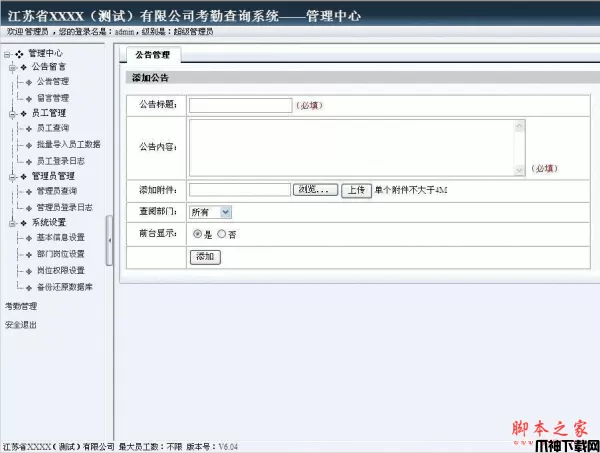Click the 单个附件不大于4M hint text
The height and width of the screenshot is (453, 600).
click(x=411, y=190)
